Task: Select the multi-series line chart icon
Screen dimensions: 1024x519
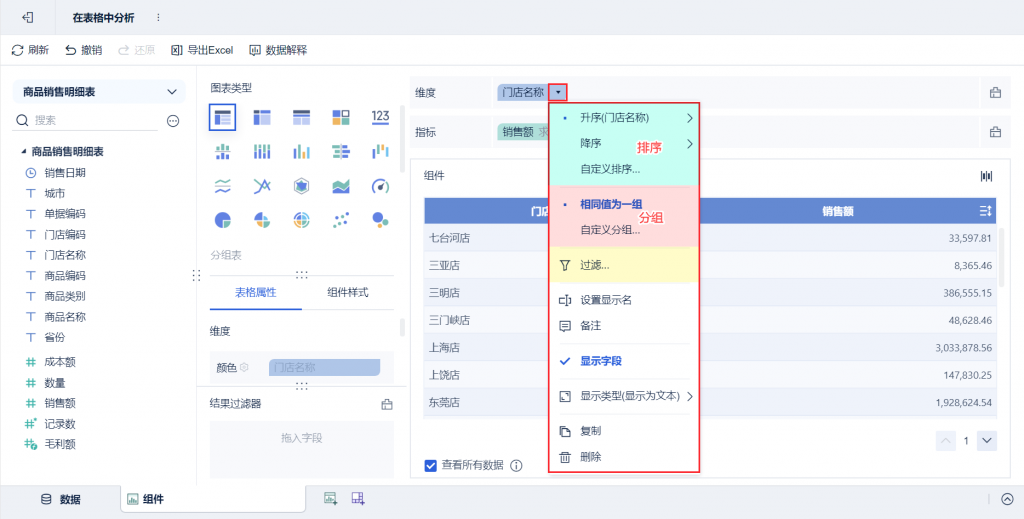Action: tap(262, 187)
